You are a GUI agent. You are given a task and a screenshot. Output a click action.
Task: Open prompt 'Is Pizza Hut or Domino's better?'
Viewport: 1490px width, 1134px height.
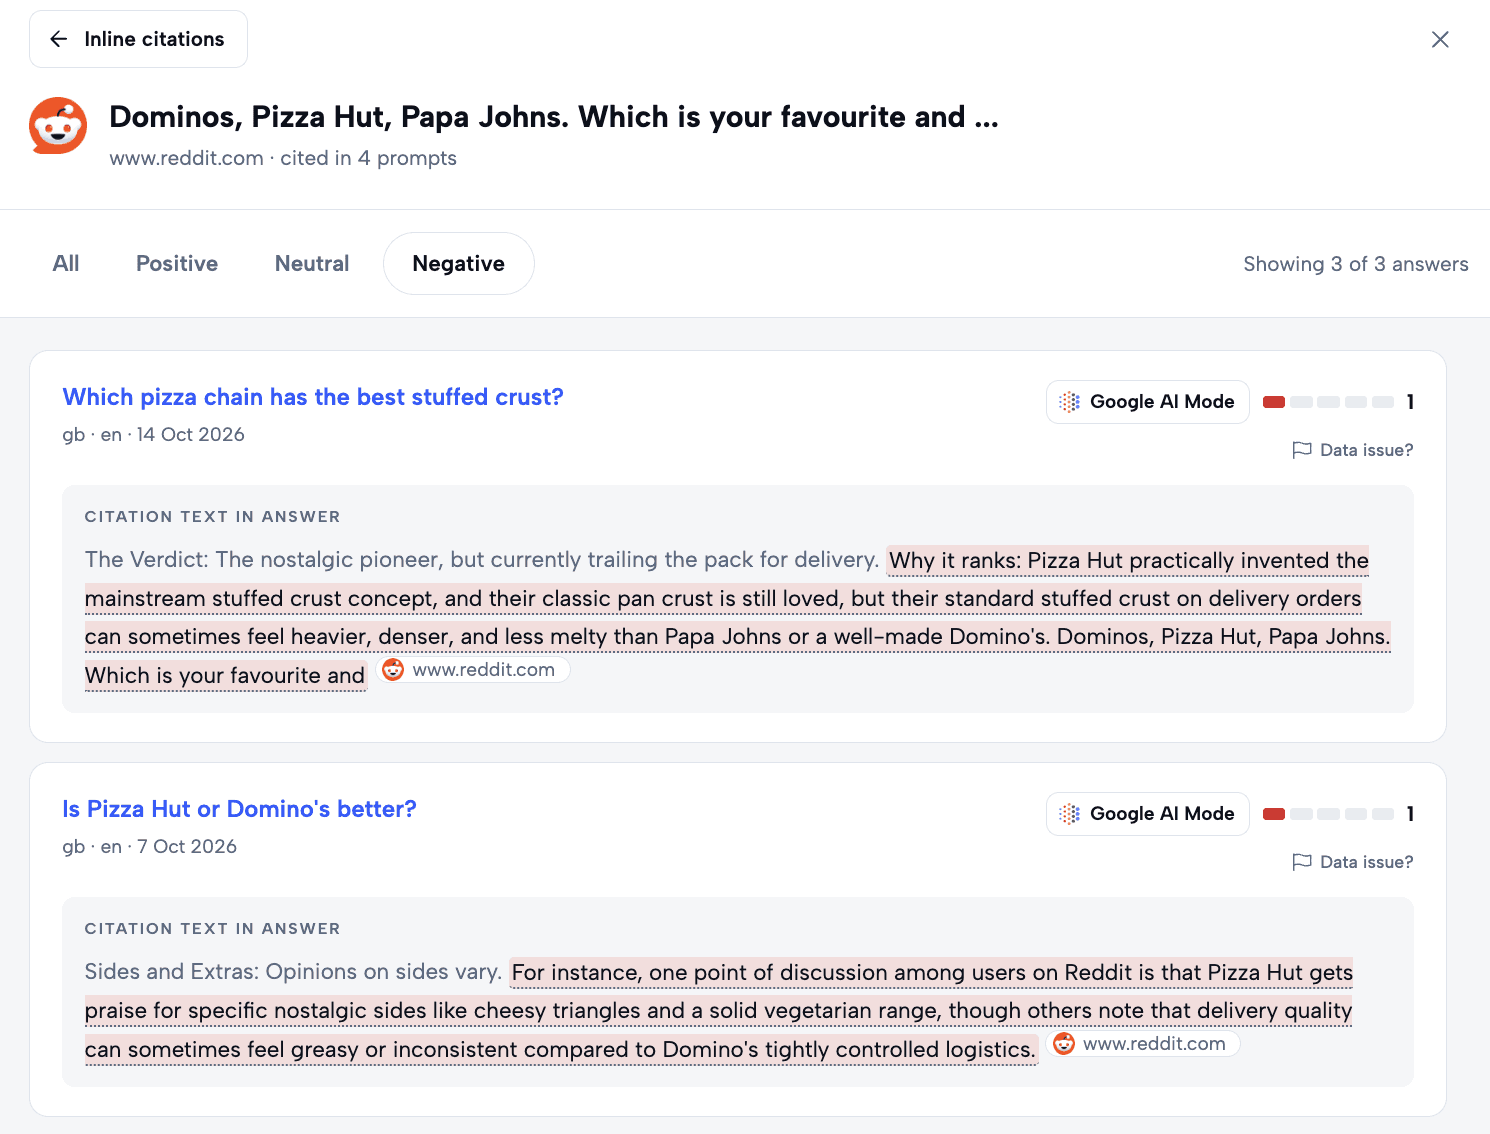point(239,809)
